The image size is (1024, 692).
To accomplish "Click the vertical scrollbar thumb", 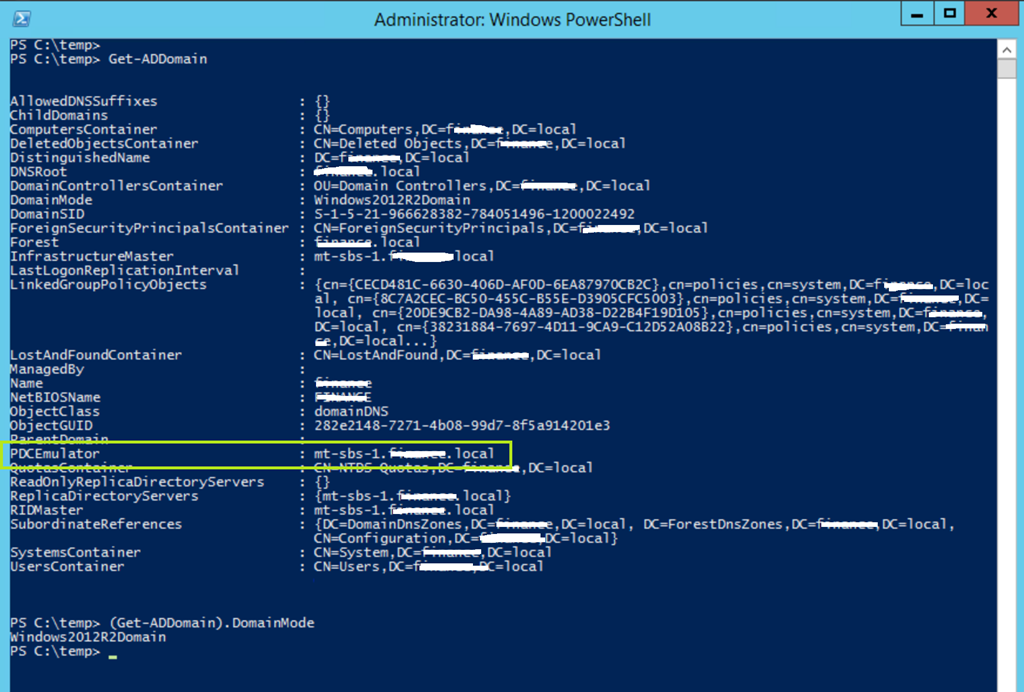I will pyautogui.click(x=1008, y=68).
